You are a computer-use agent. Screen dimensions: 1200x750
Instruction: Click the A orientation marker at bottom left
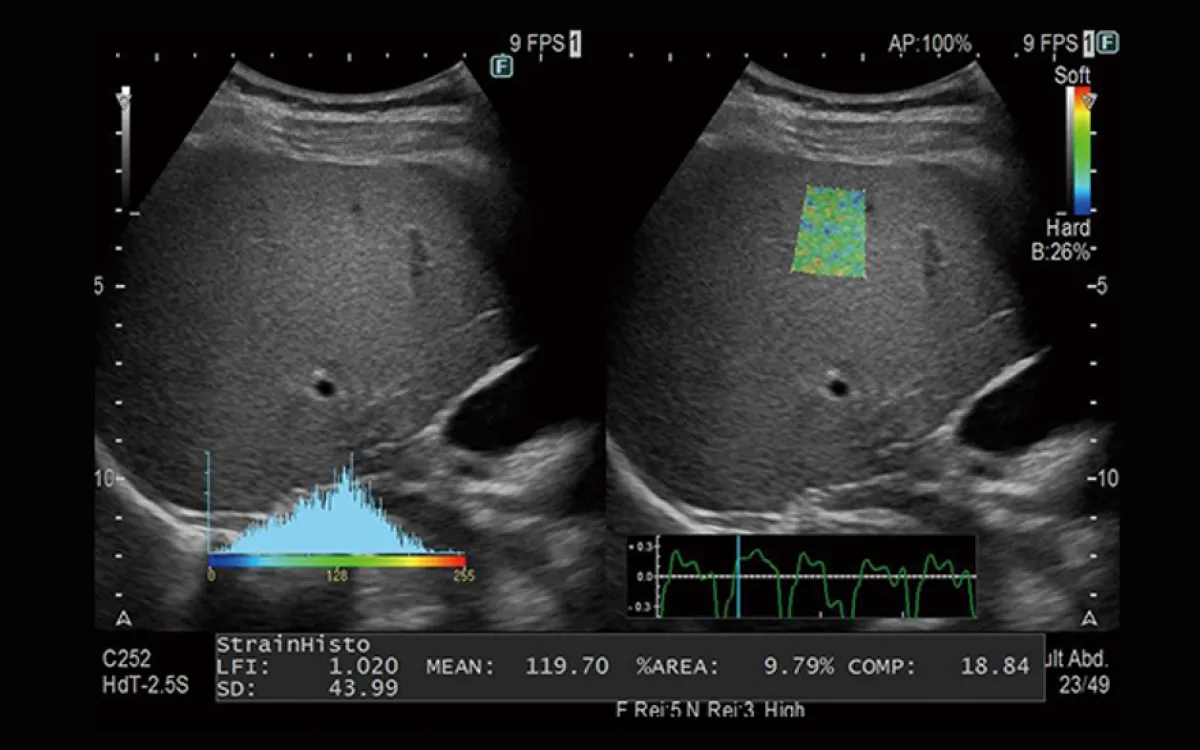click(123, 618)
